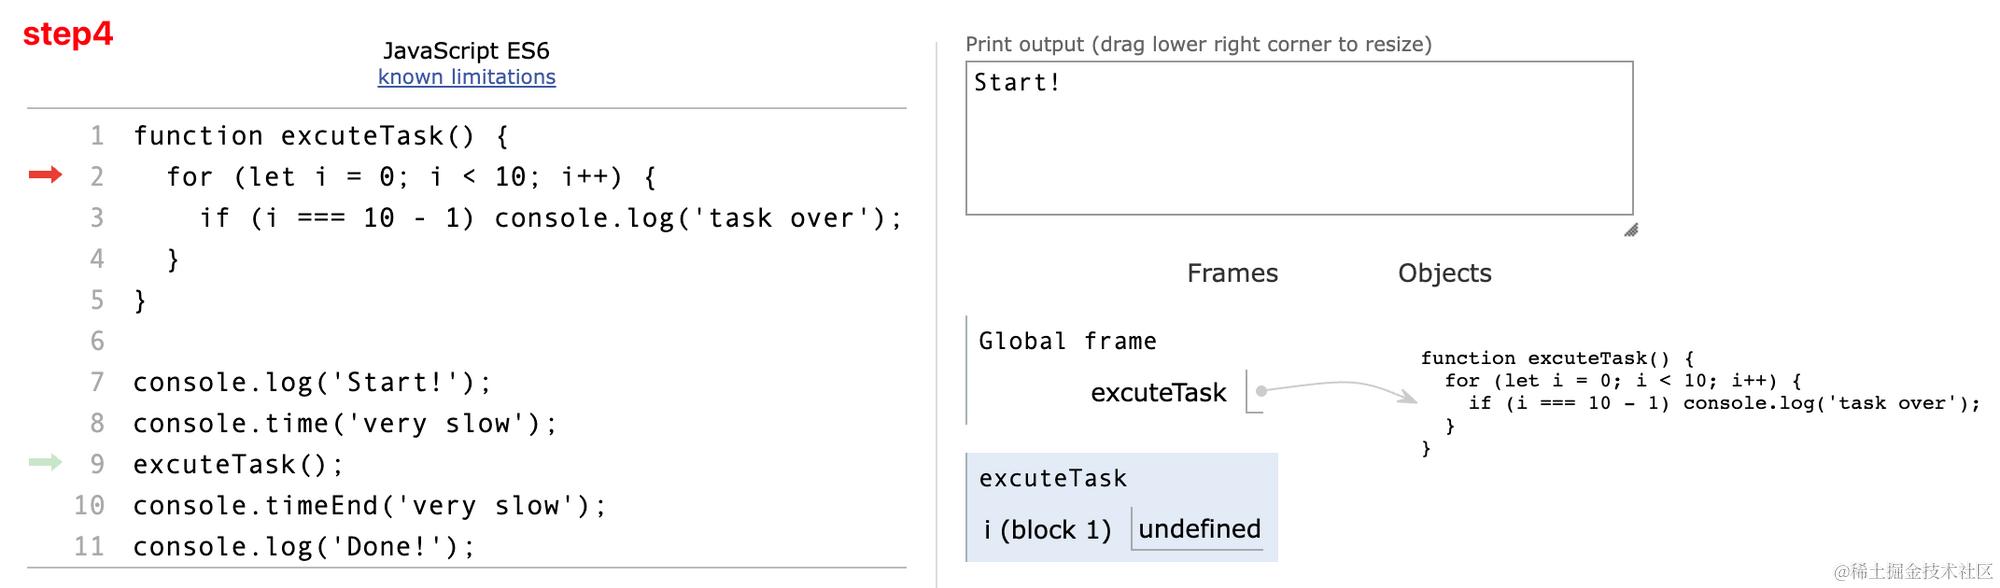Viewport: 2000px width, 588px height.
Task: Switch to the Frames column heading
Action: click(x=1231, y=272)
